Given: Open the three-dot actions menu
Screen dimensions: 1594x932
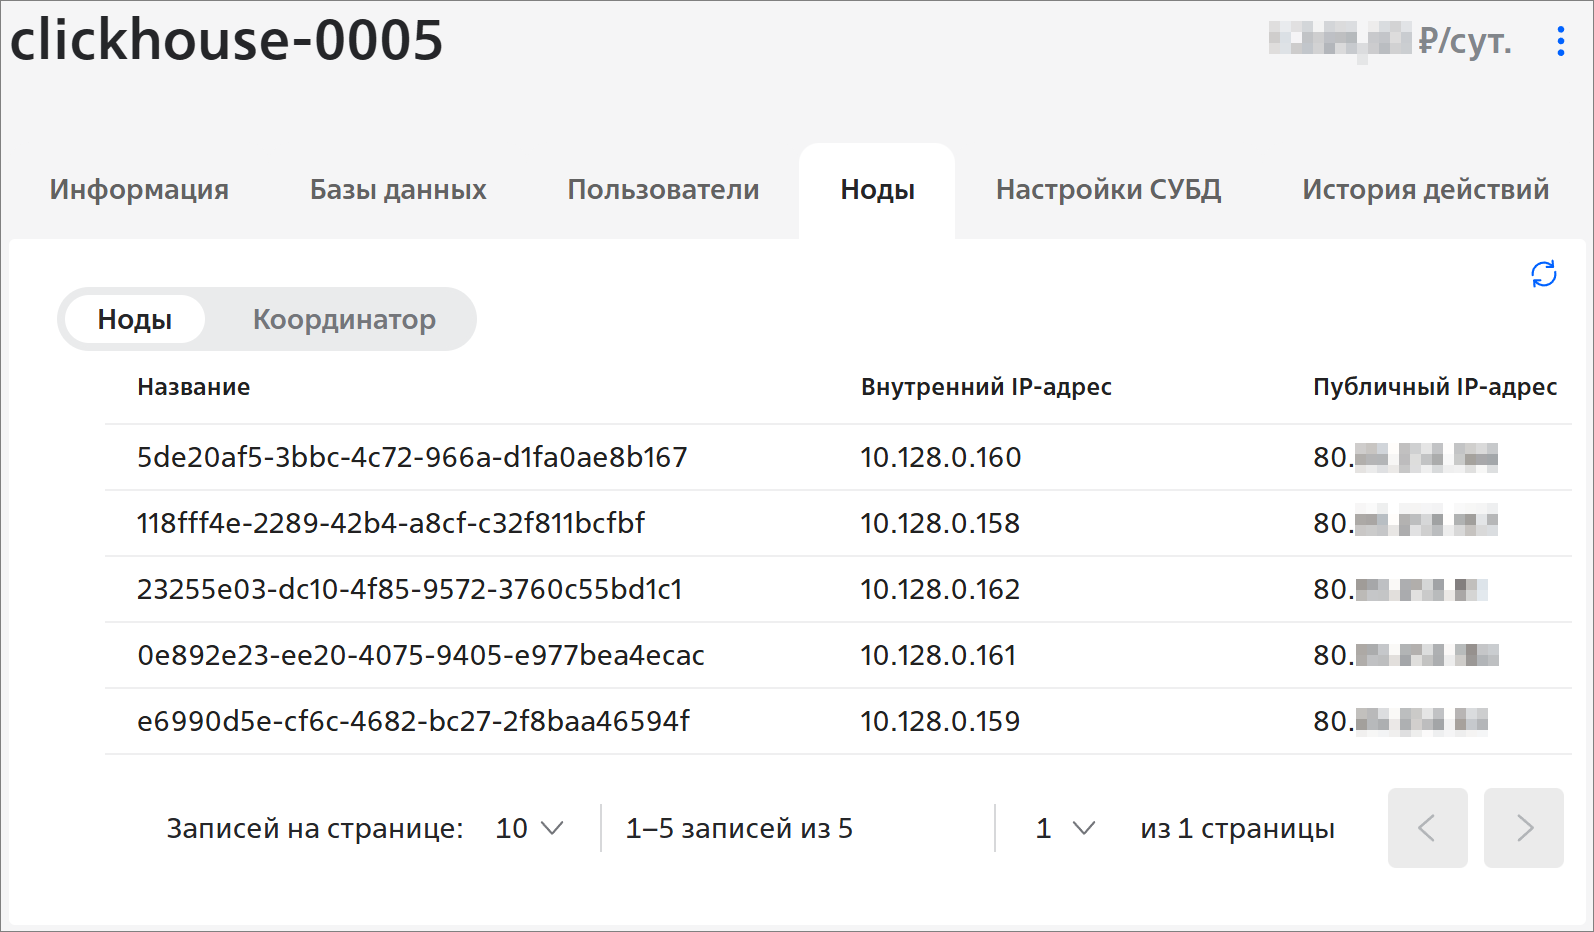Looking at the screenshot, I should 1560,41.
